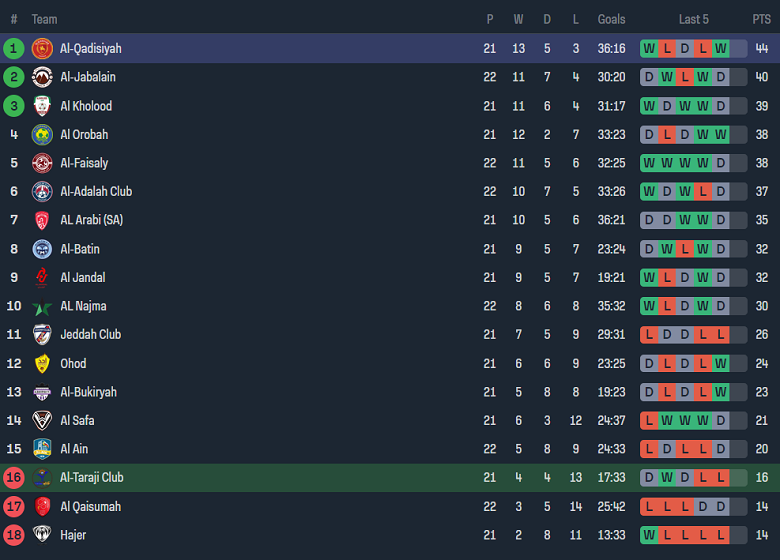Open the Al-Adalah Club team link
The width and height of the screenshot is (780, 560).
click(96, 191)
